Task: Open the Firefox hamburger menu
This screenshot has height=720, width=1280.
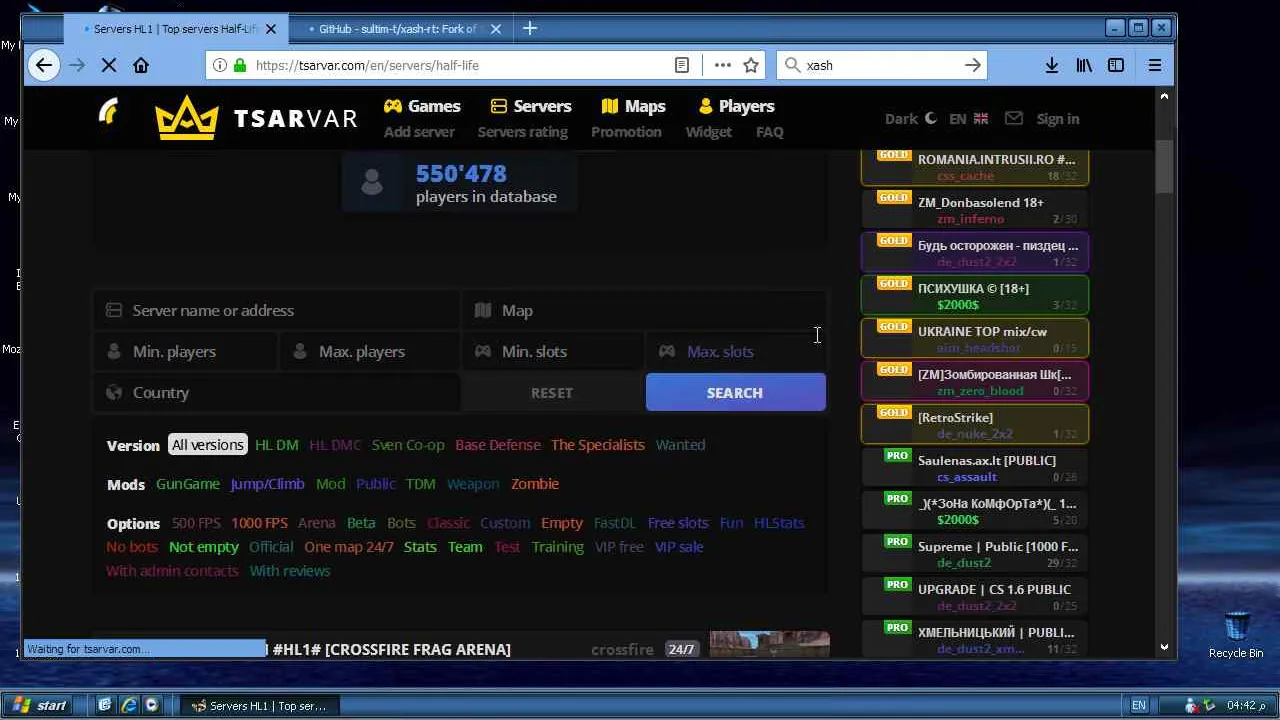Action: tap(1155, 65)
